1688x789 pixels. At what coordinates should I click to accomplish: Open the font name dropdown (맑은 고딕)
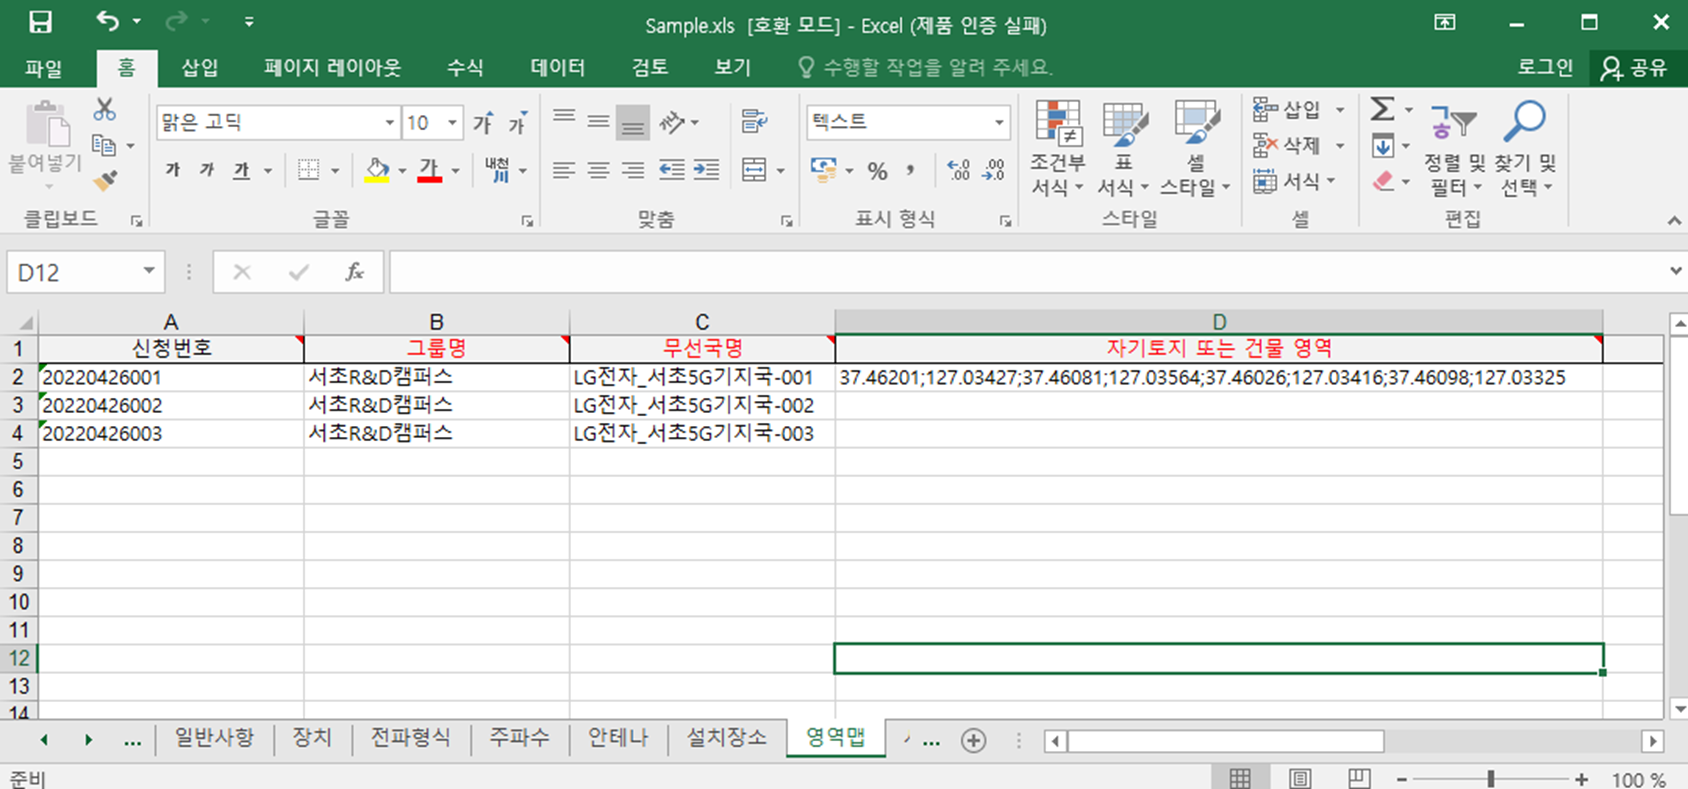coord(389,123)
